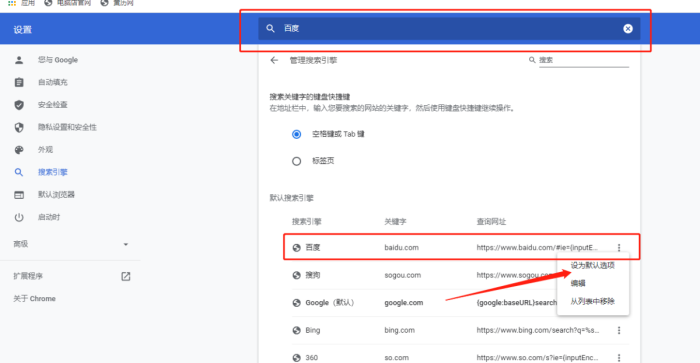700x363 pixels.
Task: Click the Default browser window icon
Action: click(x=19, y=195)
